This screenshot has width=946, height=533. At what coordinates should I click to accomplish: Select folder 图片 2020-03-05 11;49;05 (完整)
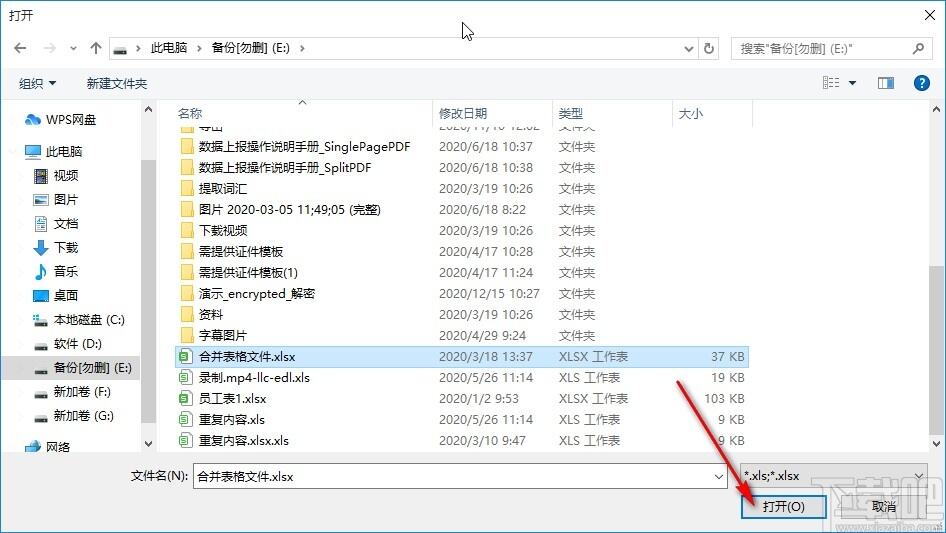(x=290, y=210)
